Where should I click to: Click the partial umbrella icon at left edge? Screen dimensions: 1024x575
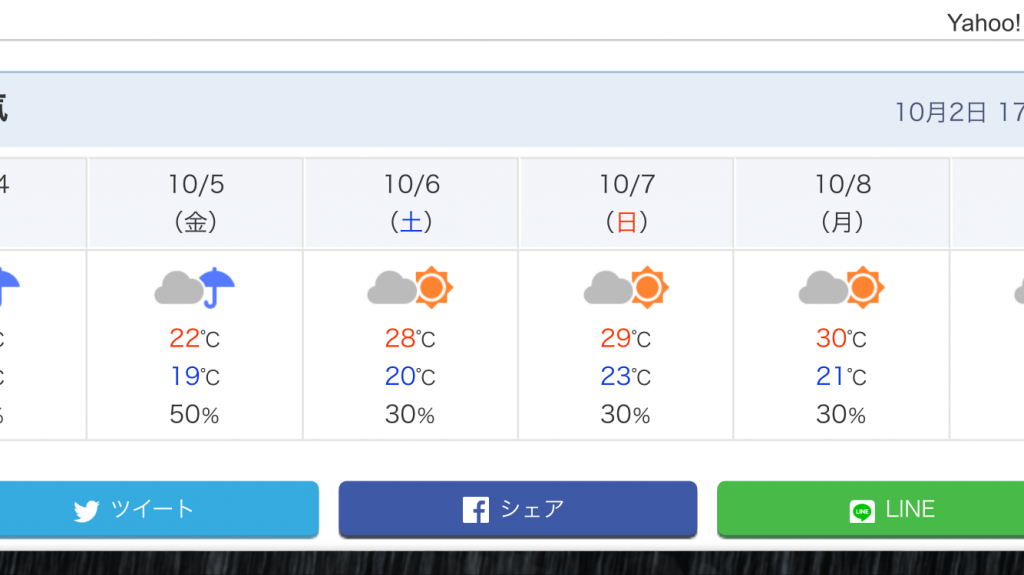click(x=9, y=288)
